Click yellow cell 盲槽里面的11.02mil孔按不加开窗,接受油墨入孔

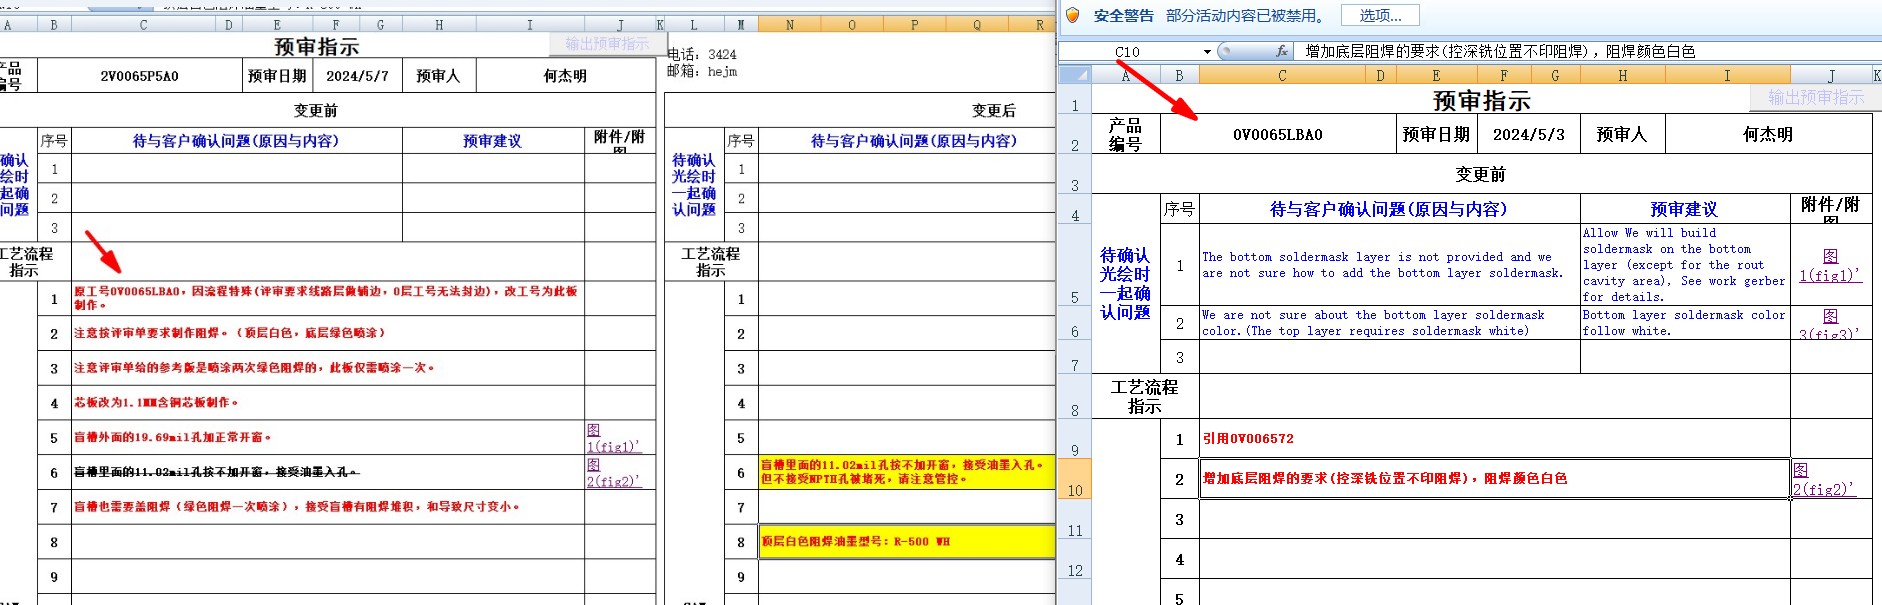pos(907,472)
